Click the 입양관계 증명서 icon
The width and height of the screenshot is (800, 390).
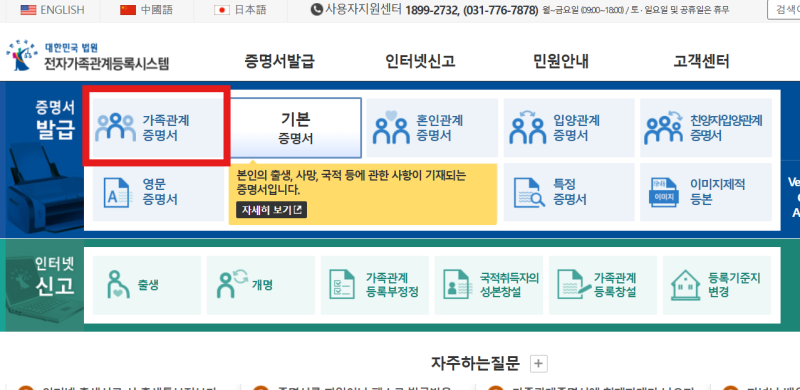pyautogui.click(x=528, y=127)
